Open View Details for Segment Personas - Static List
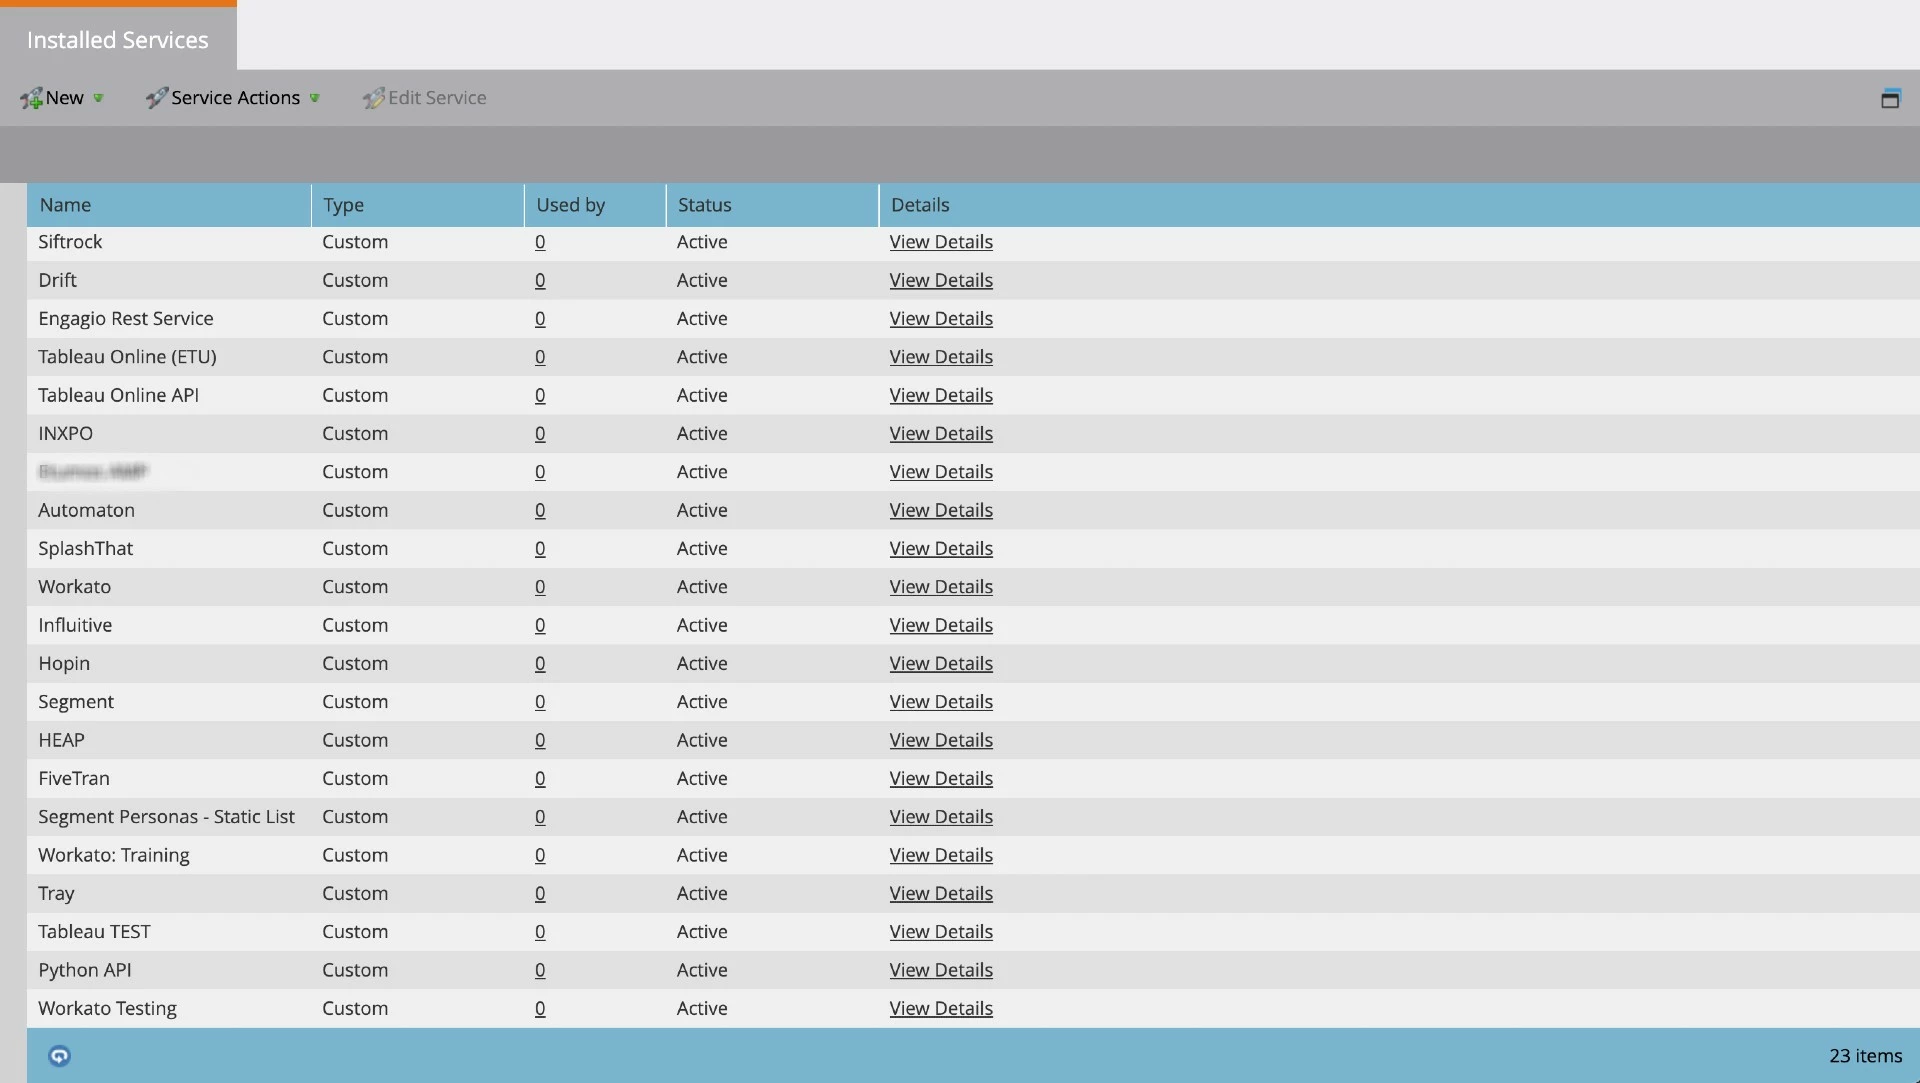The image size is (1920, 1083). pos(940,817)
